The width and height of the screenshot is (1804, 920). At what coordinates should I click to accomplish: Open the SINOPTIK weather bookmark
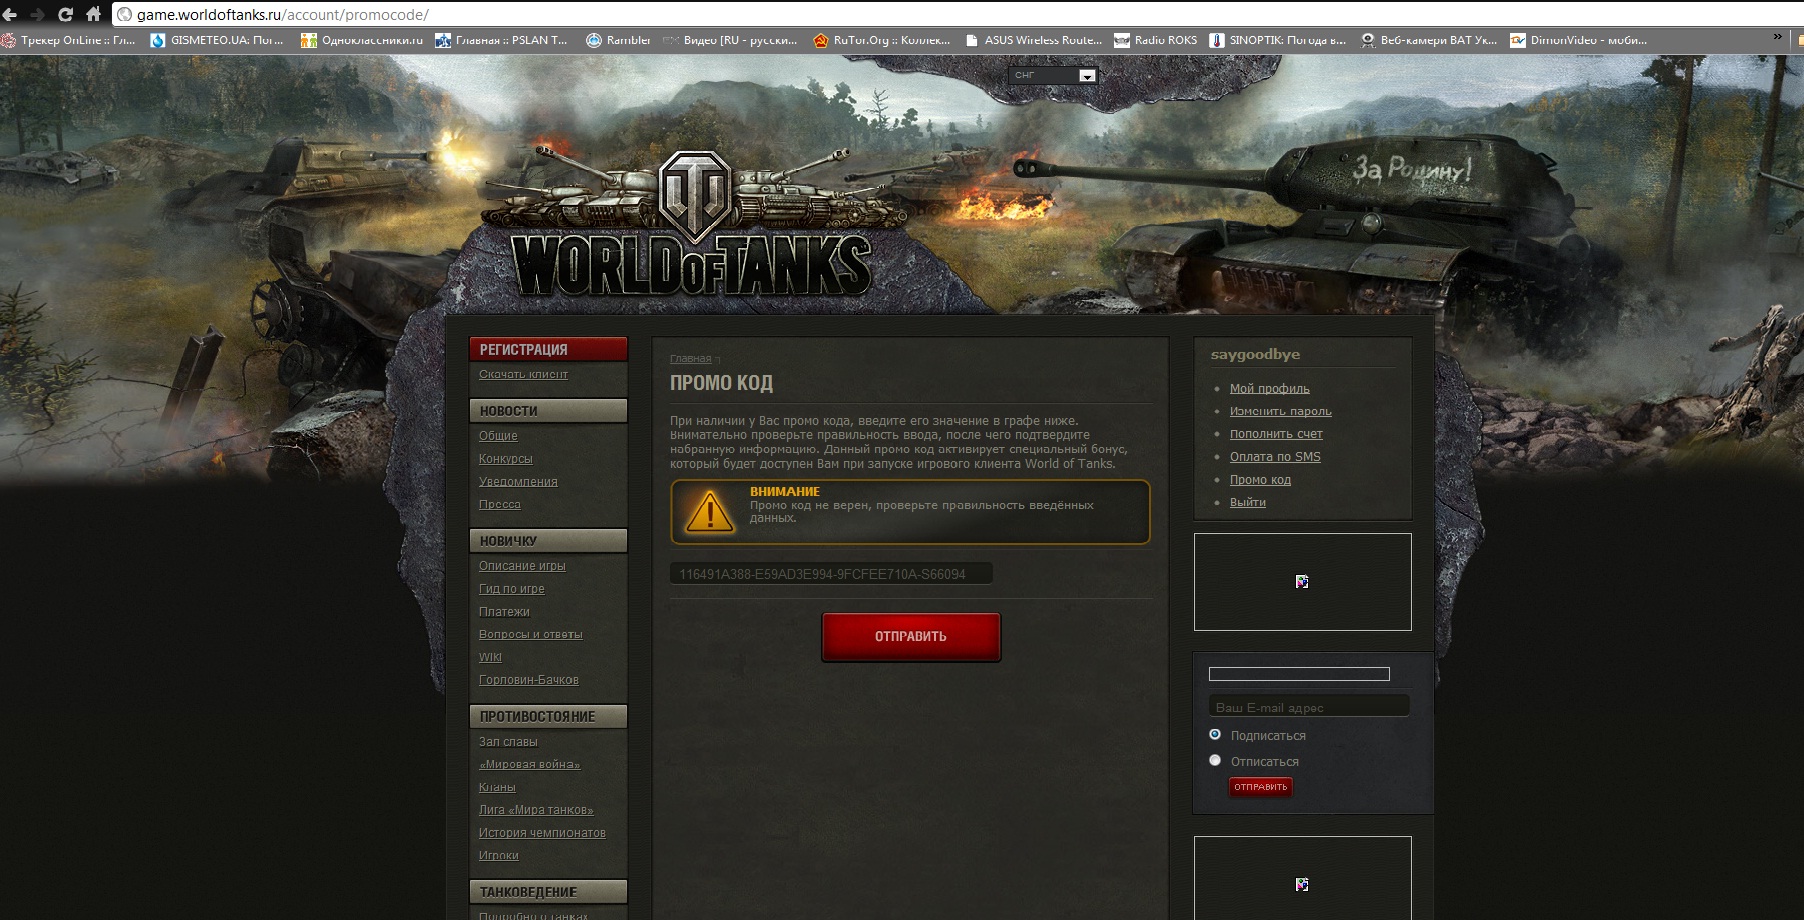(1278, 40)
